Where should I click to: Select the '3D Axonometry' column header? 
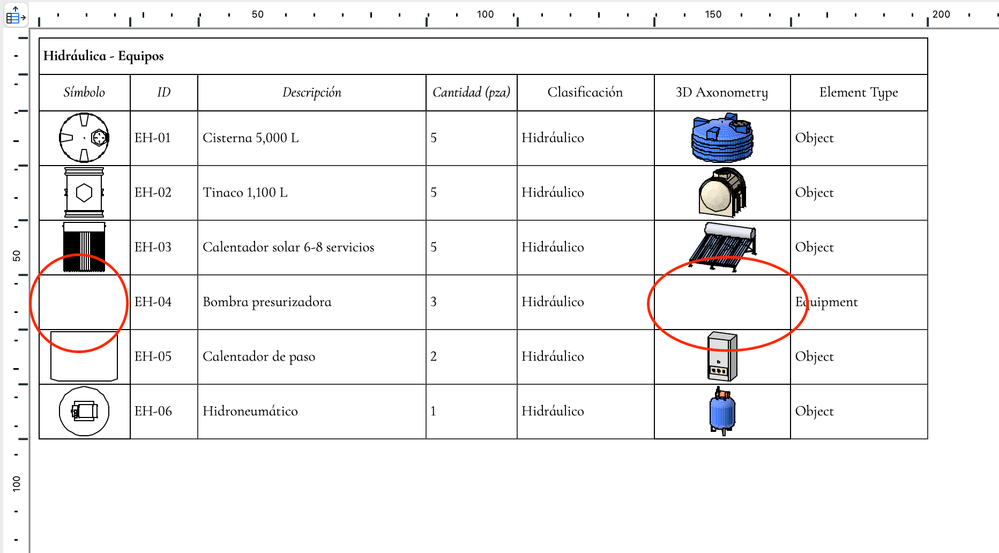(x=722, y=92)
